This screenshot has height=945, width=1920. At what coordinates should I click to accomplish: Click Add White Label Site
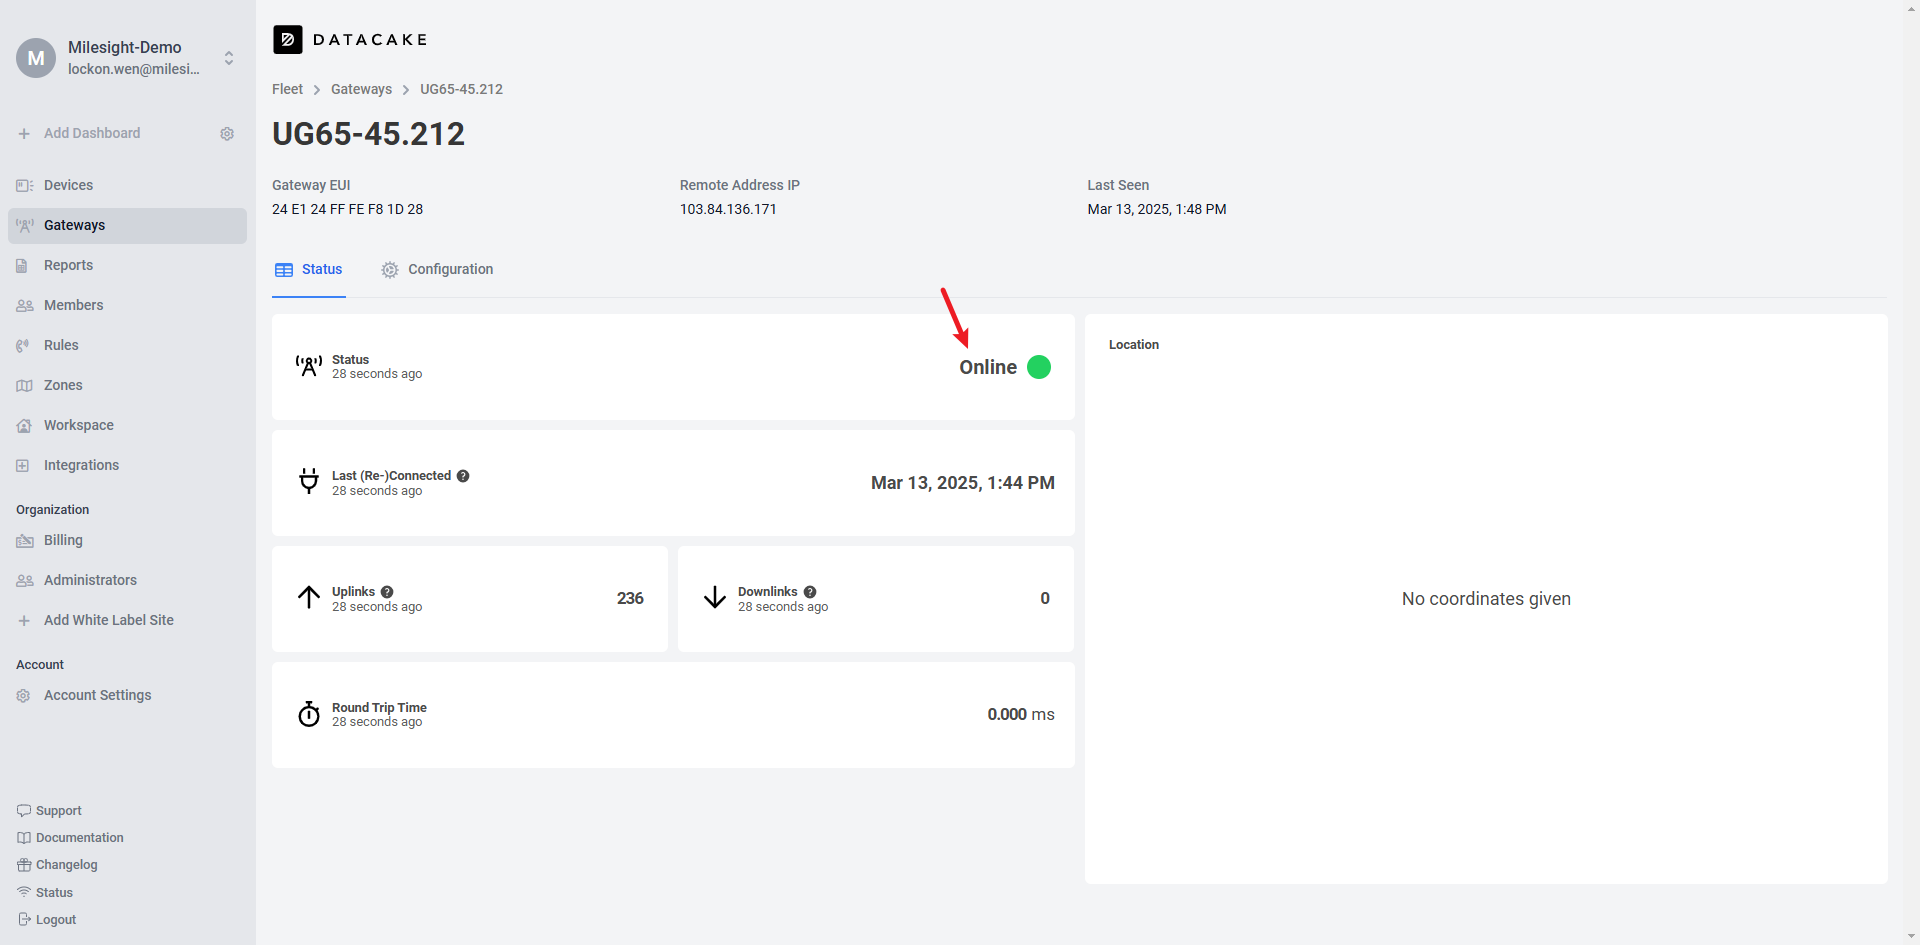(127, 621)
